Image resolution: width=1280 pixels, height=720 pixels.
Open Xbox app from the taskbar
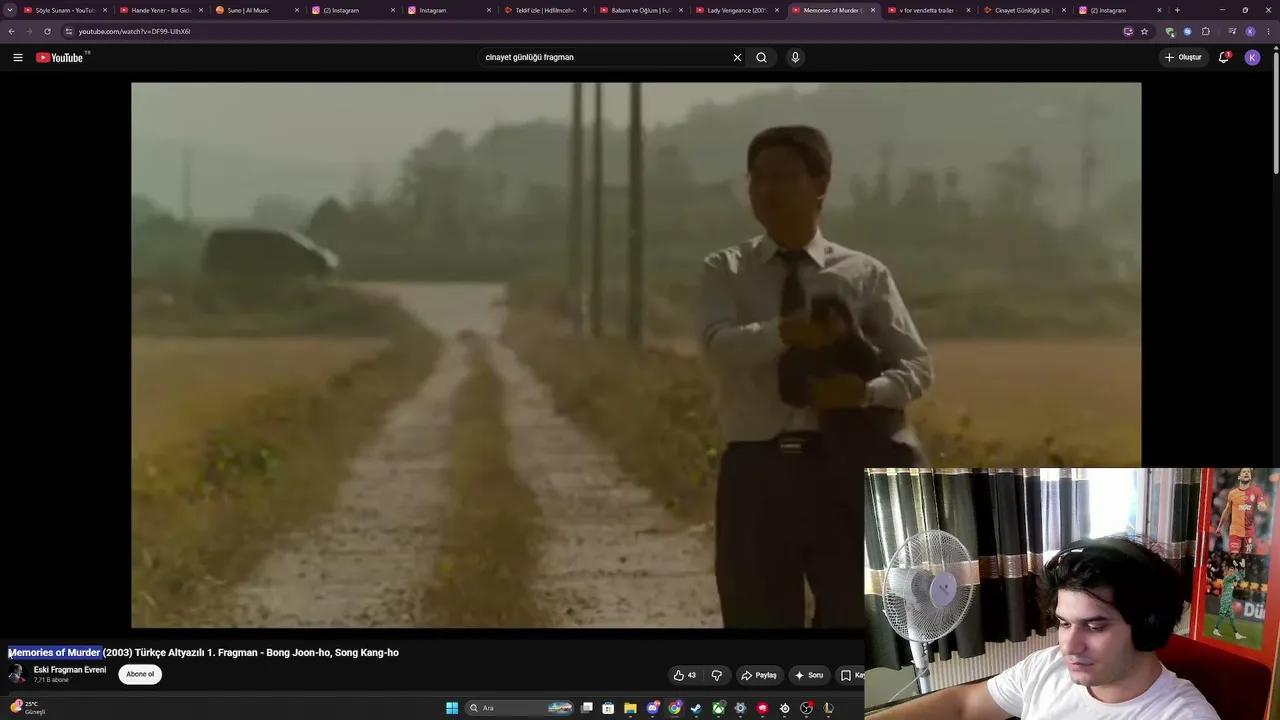pos(718,708)
